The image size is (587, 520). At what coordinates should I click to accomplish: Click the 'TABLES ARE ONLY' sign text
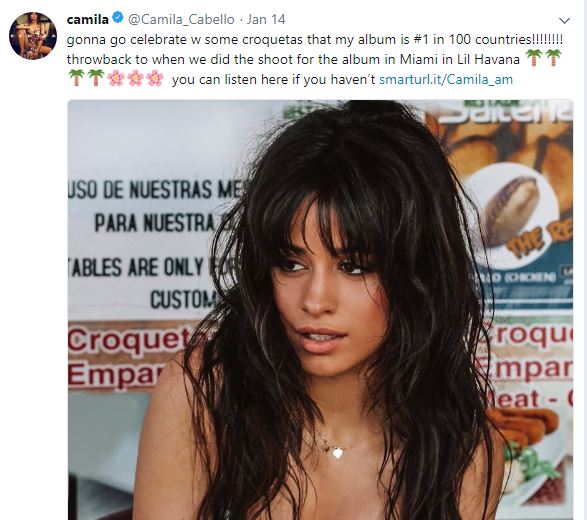pyautogui.click(x=137, y=267)
